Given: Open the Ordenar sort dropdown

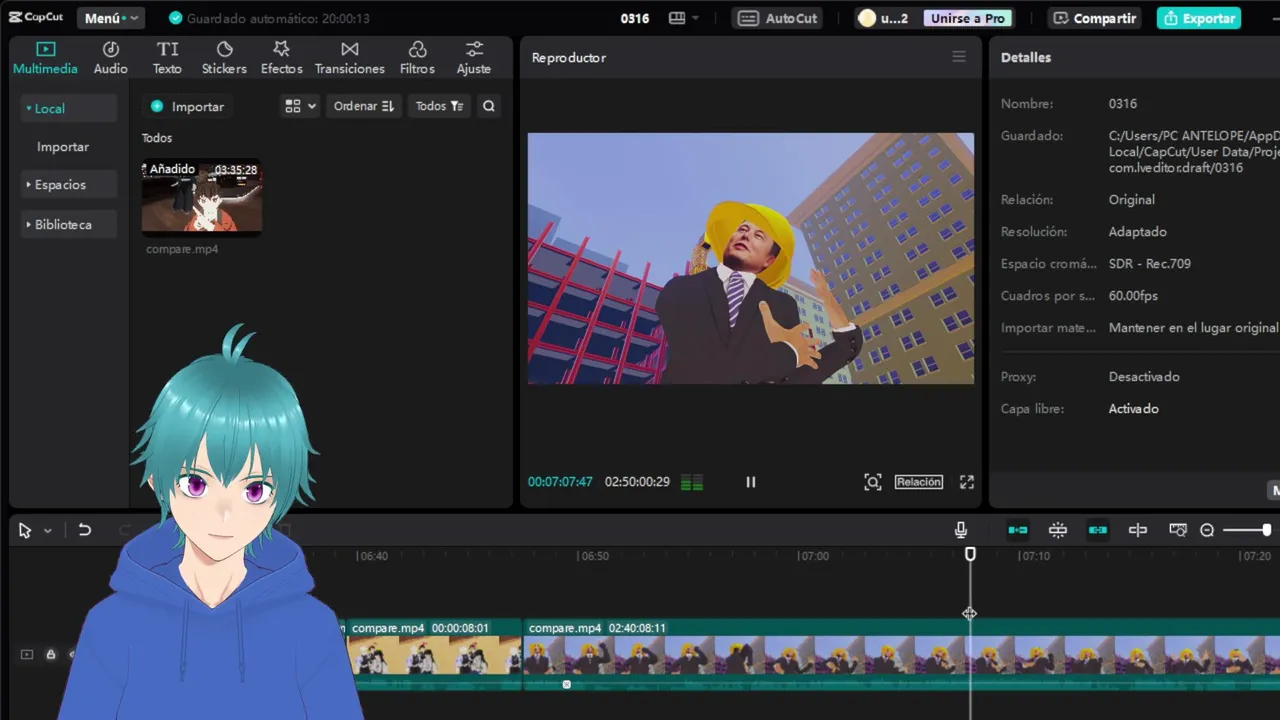Looking at the screenshot, I should pyautogui.click(x=363, y=106).
